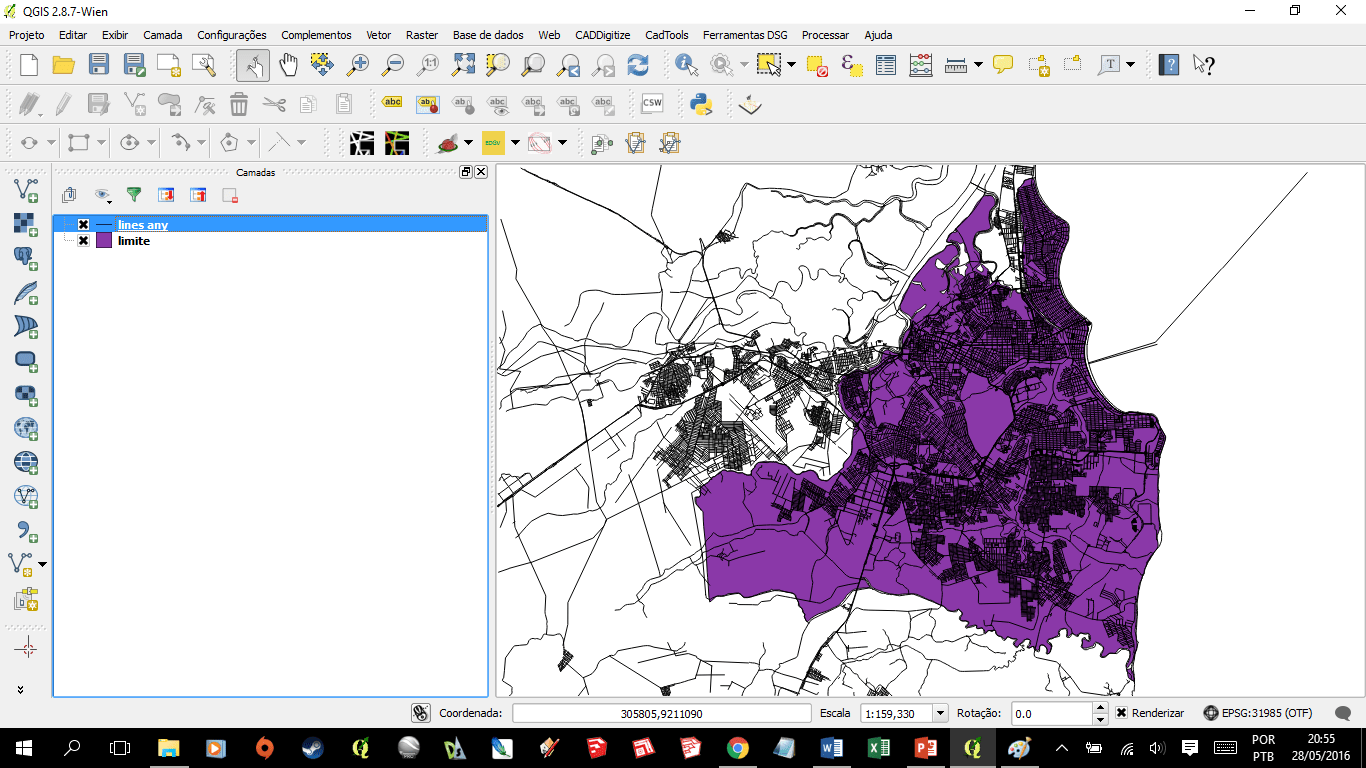Open the Escala scale dropdown

[x=937, y=713]
